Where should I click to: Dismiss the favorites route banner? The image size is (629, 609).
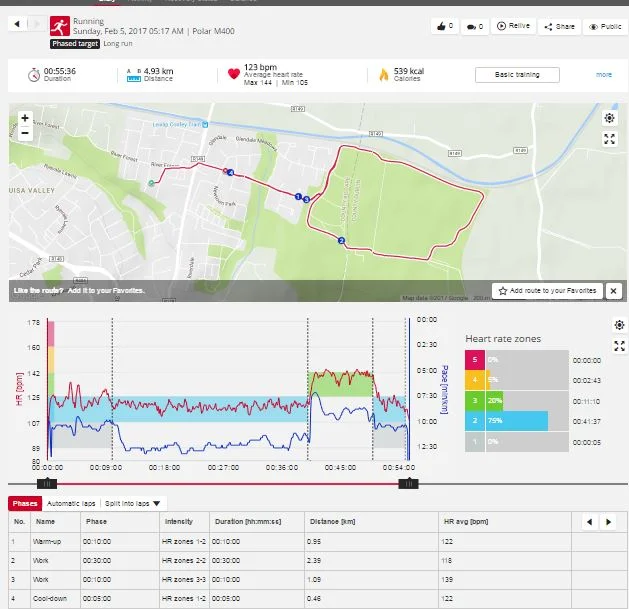(x=614, y=291)
